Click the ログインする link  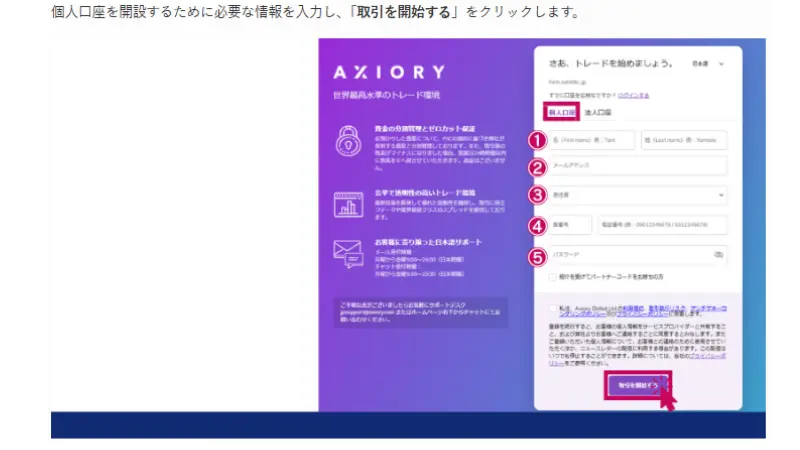tap(633, 95)
